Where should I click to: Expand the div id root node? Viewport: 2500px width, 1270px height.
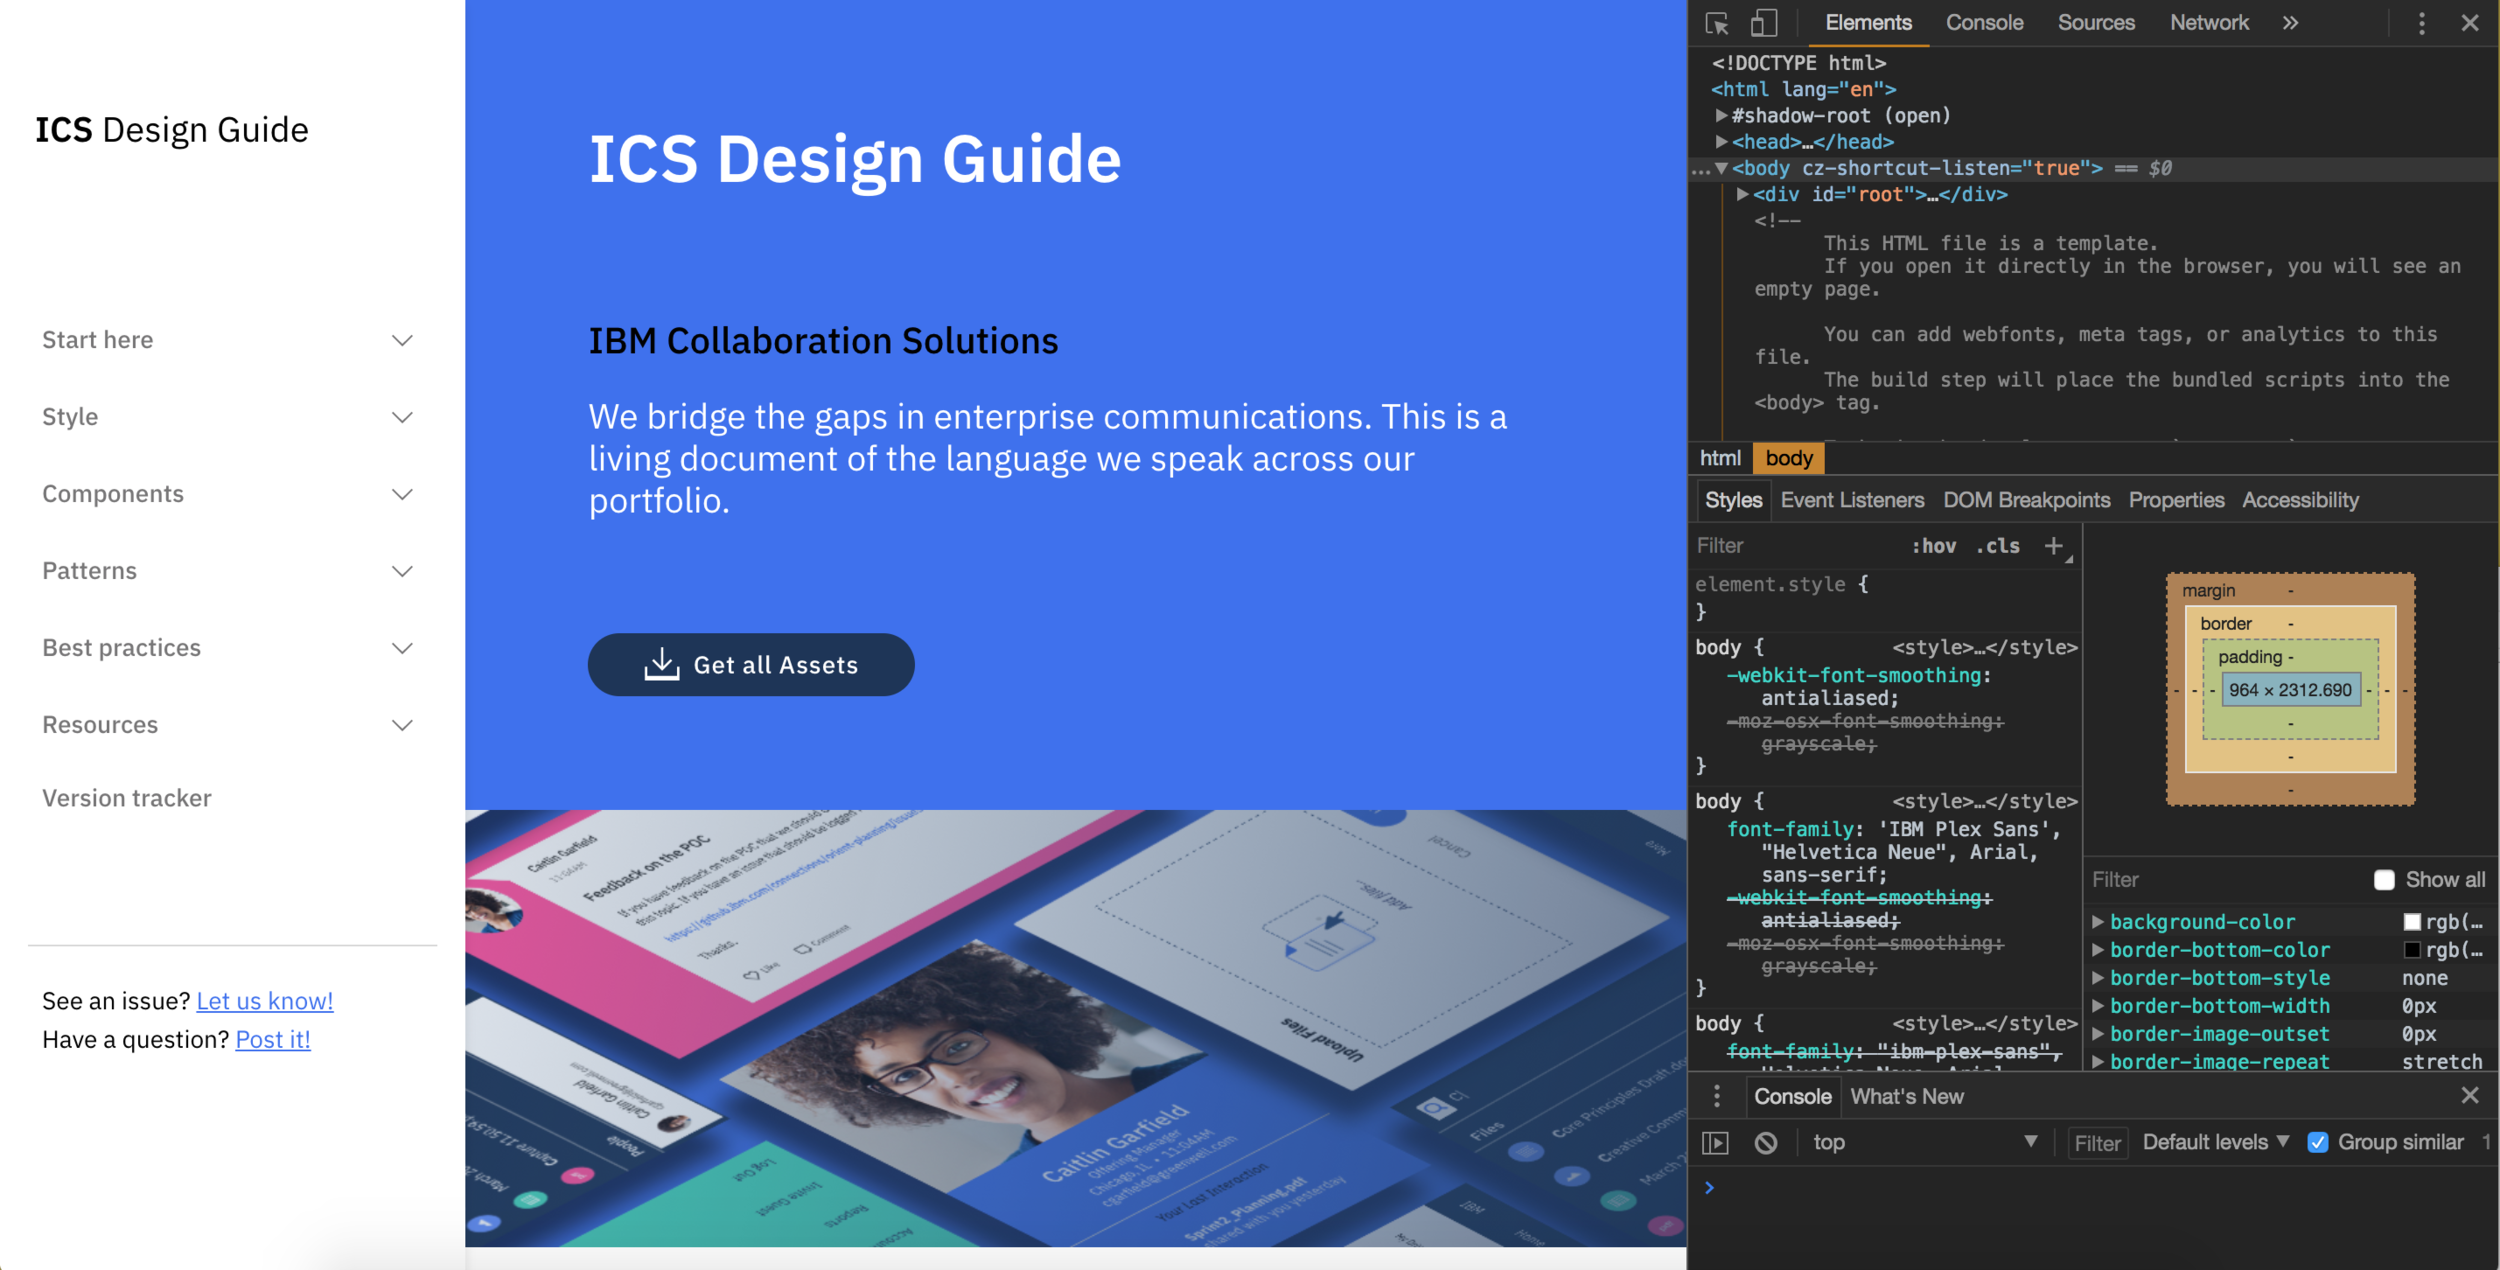1742,195
